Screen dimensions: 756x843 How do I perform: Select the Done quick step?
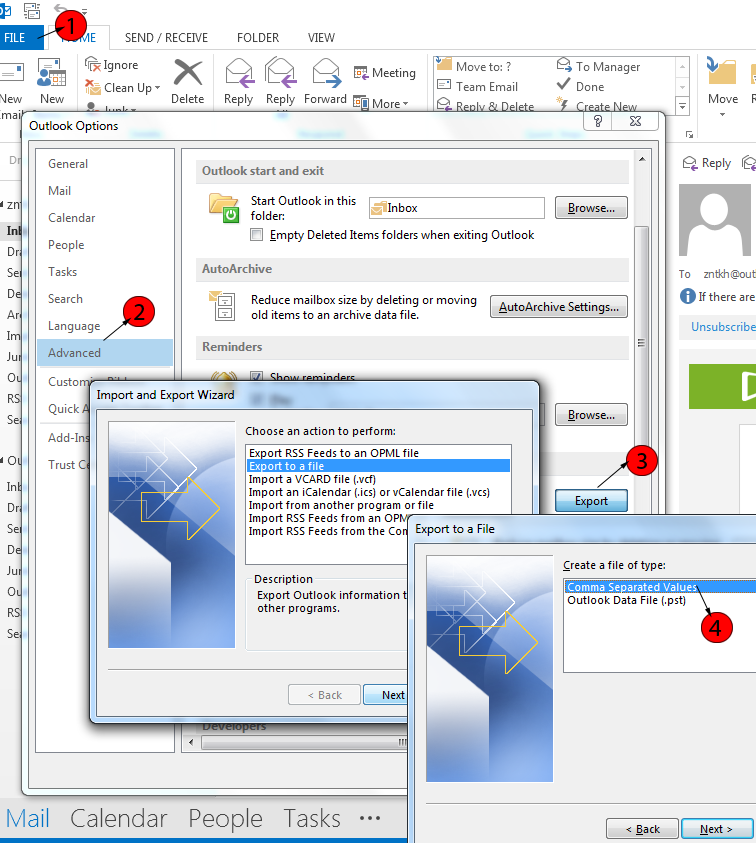tap(581, 87)
